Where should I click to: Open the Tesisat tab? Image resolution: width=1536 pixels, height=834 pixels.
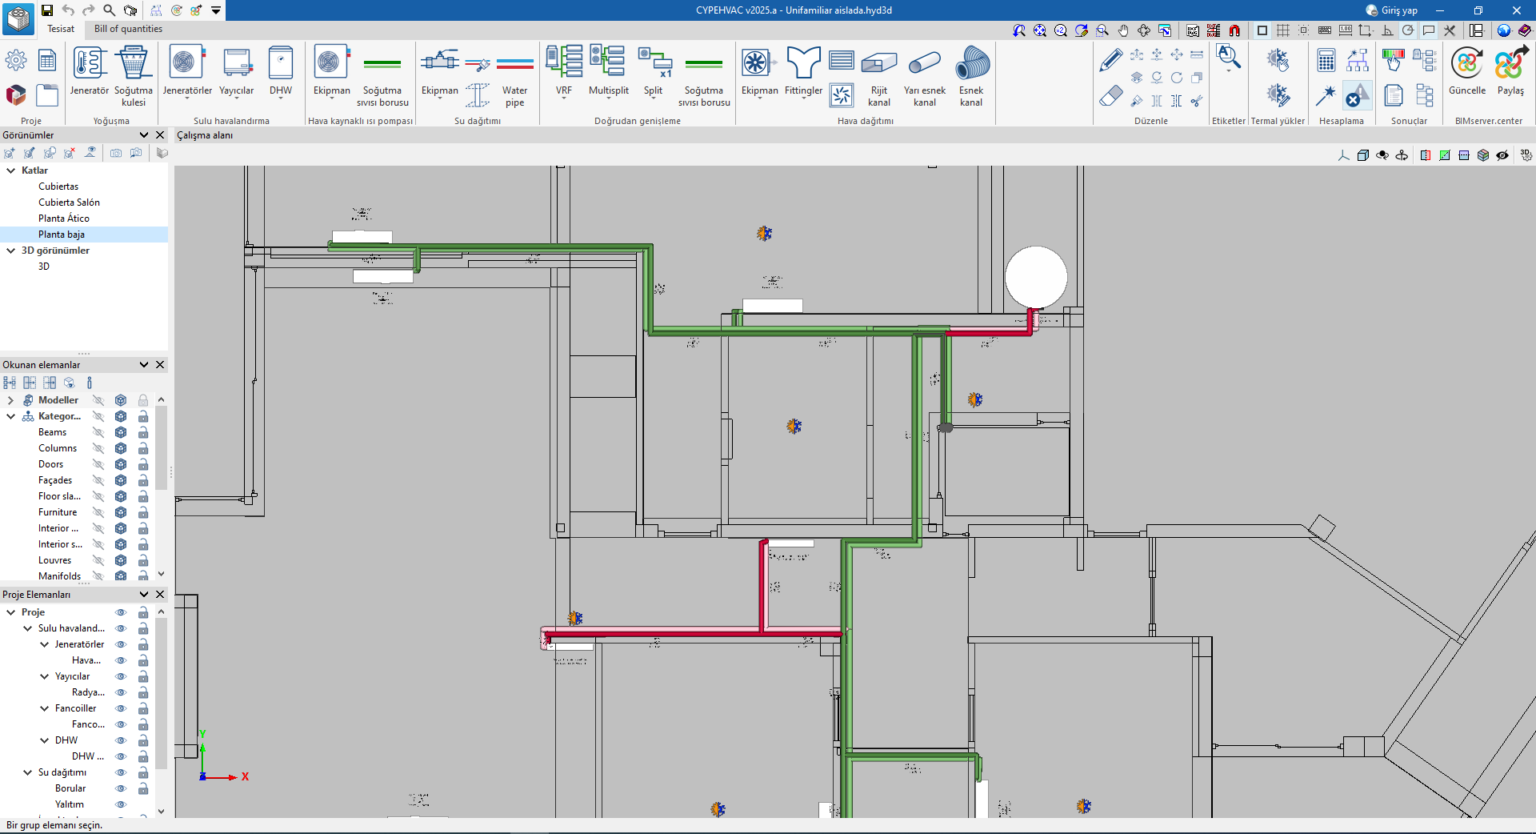click(x=61, y=29)
